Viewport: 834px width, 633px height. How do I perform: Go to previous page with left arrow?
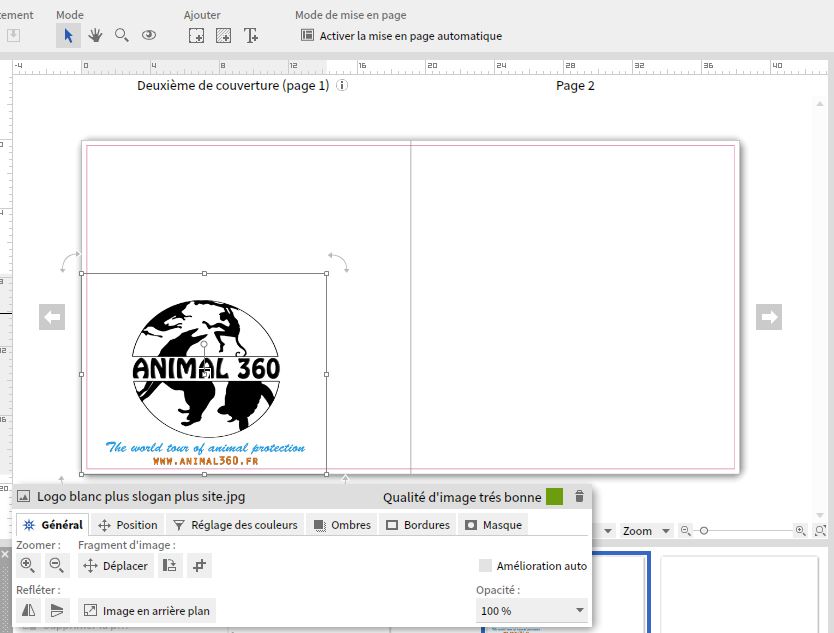tap(52, 317)
